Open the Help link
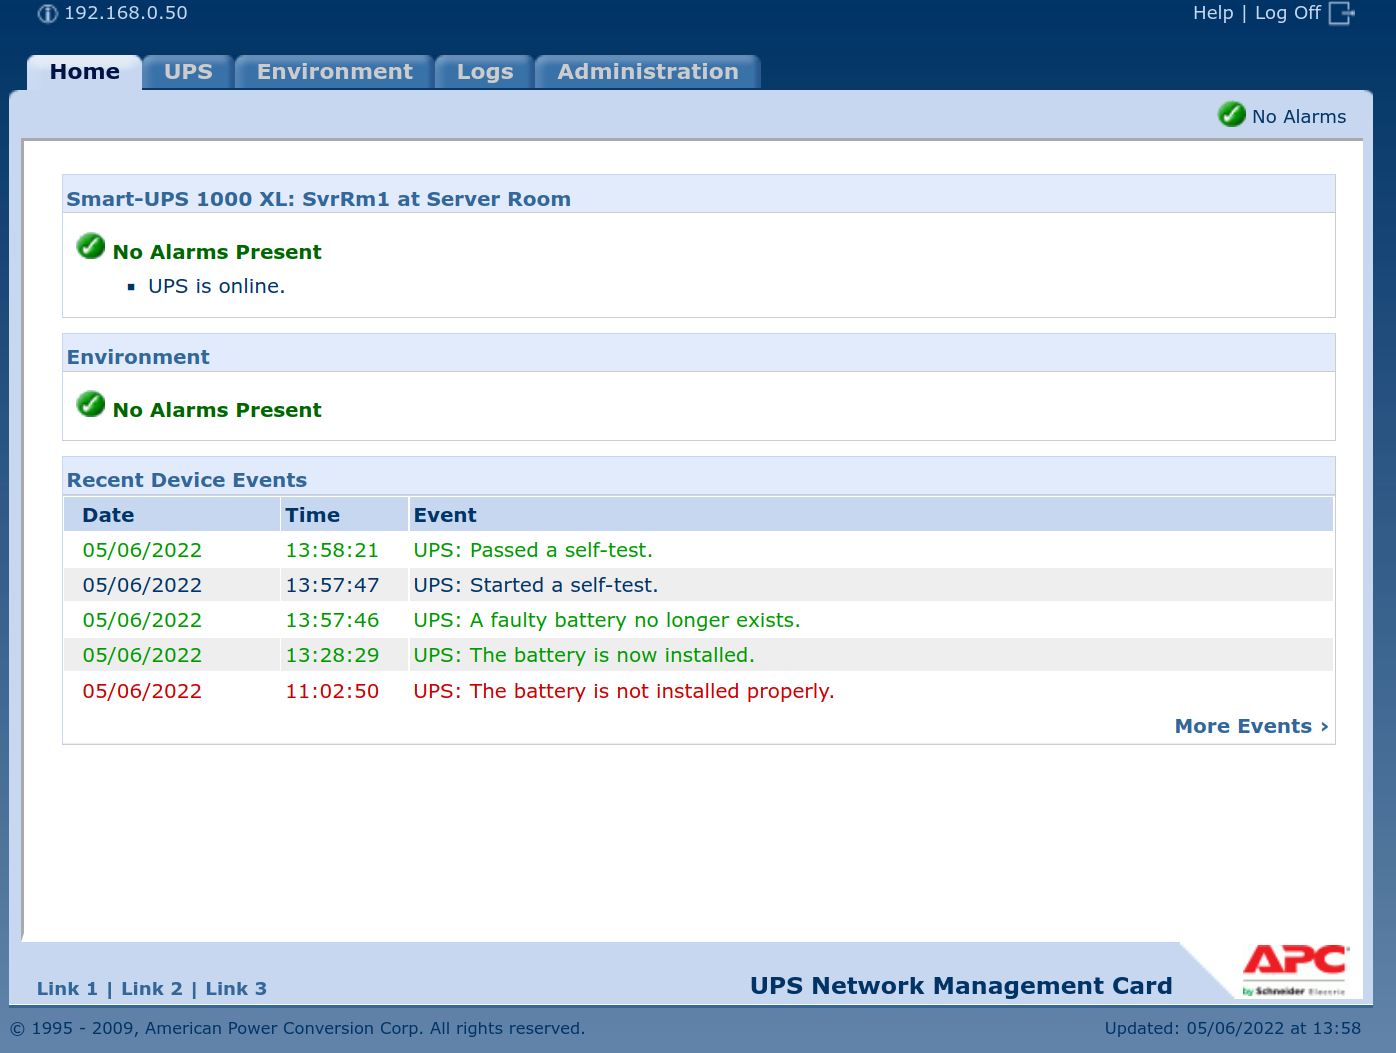Viewport: 1396px width, 1053px height. coord(1213,13)
